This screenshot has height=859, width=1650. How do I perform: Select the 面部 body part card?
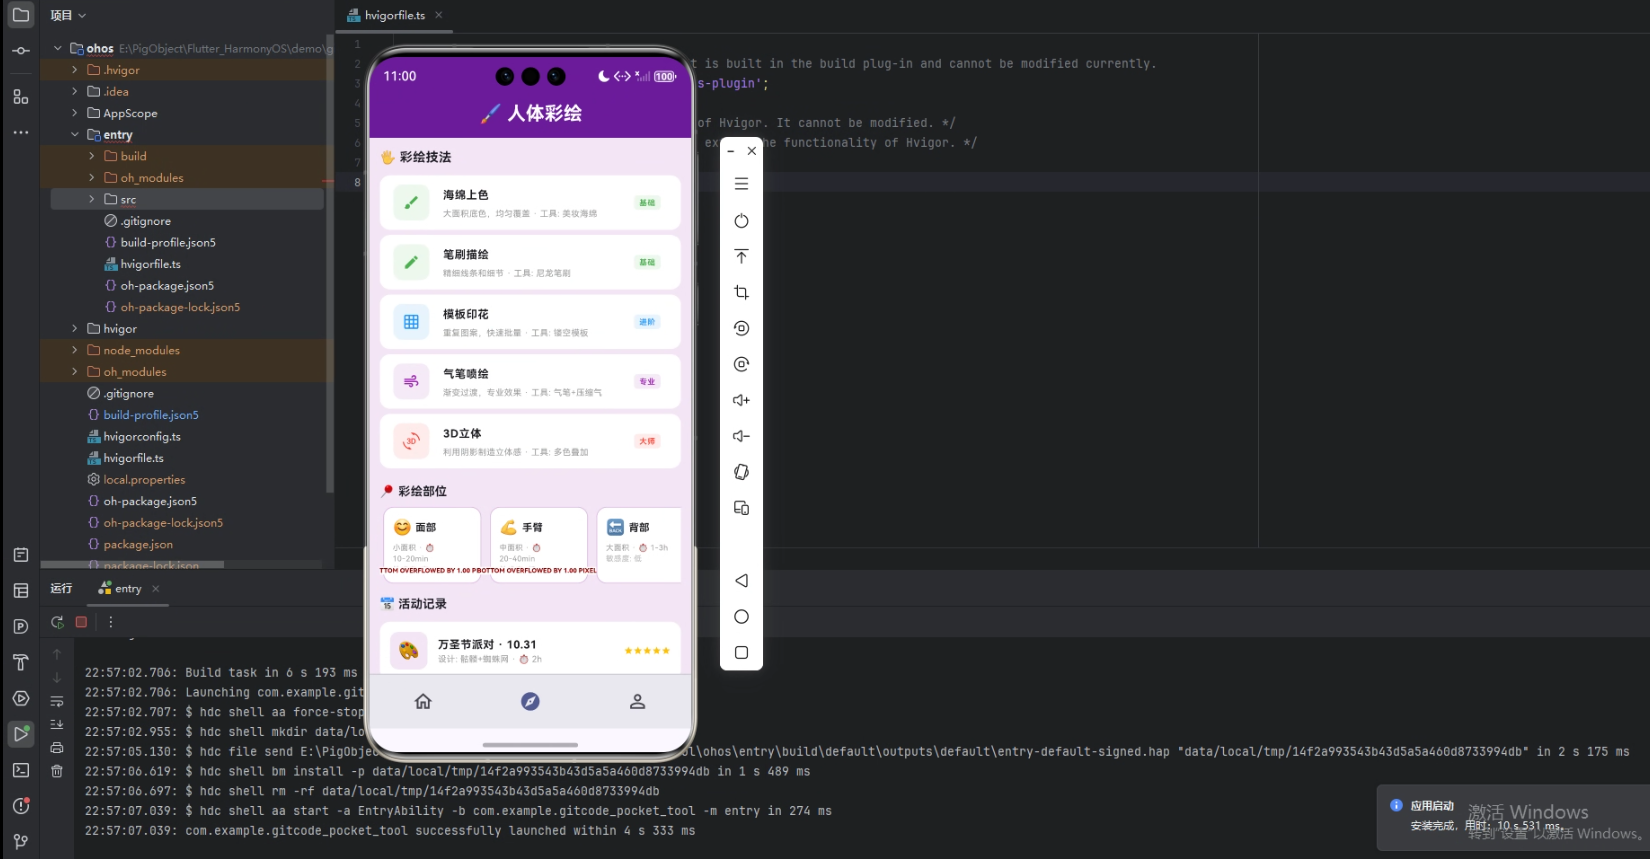(432, 544)
